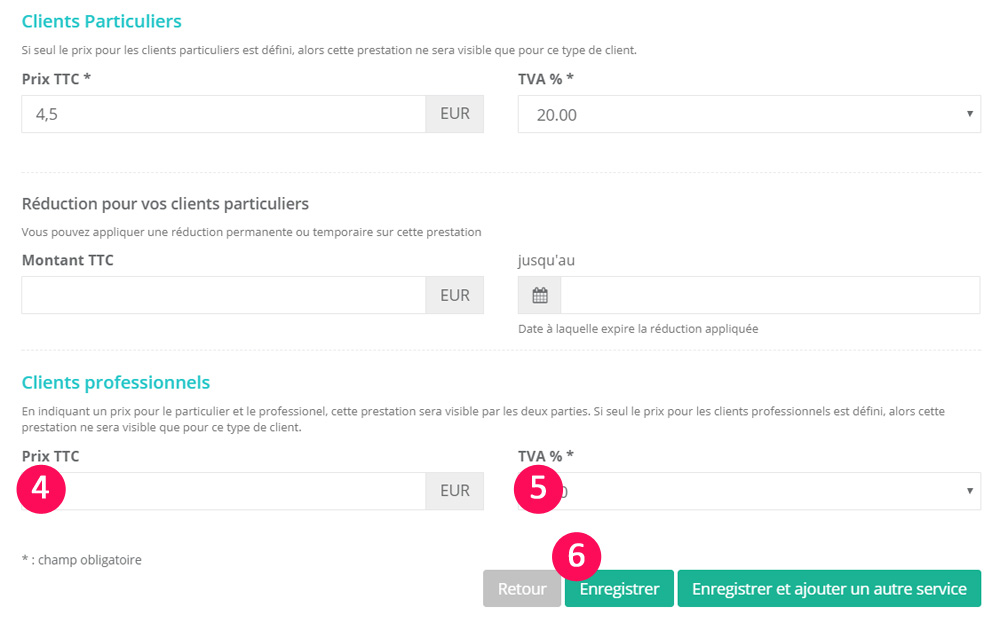Click EUR addon next to Montant TTC field

(x=455, y=295)
